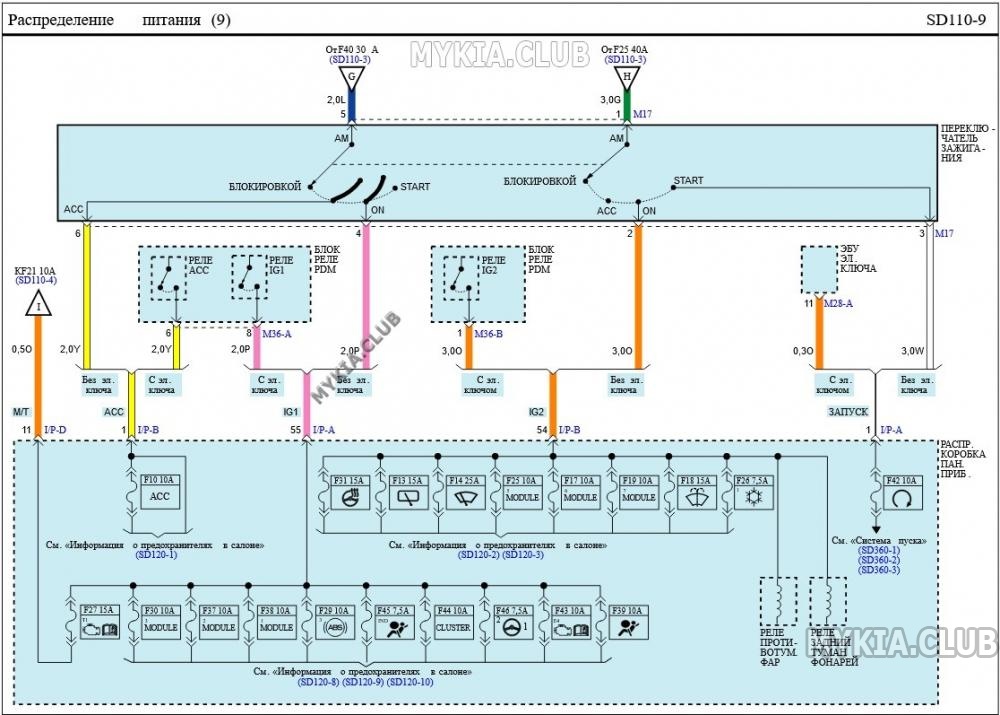Click the F13 15A rear wiper fuse icon
Viewport: 1000px width, 715px height.
pyautogui.click(x=408, y=498)
